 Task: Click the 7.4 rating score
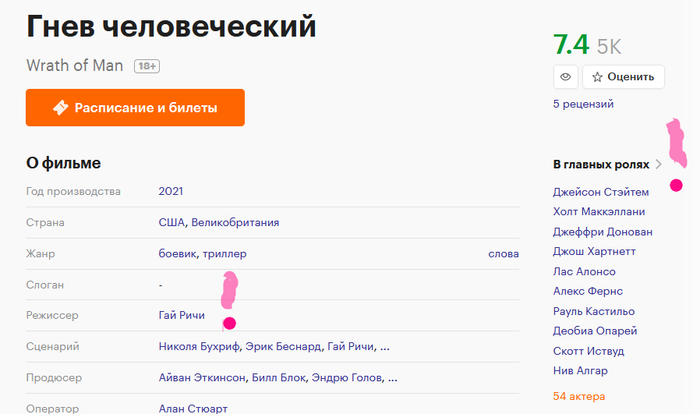click(570, 45)
